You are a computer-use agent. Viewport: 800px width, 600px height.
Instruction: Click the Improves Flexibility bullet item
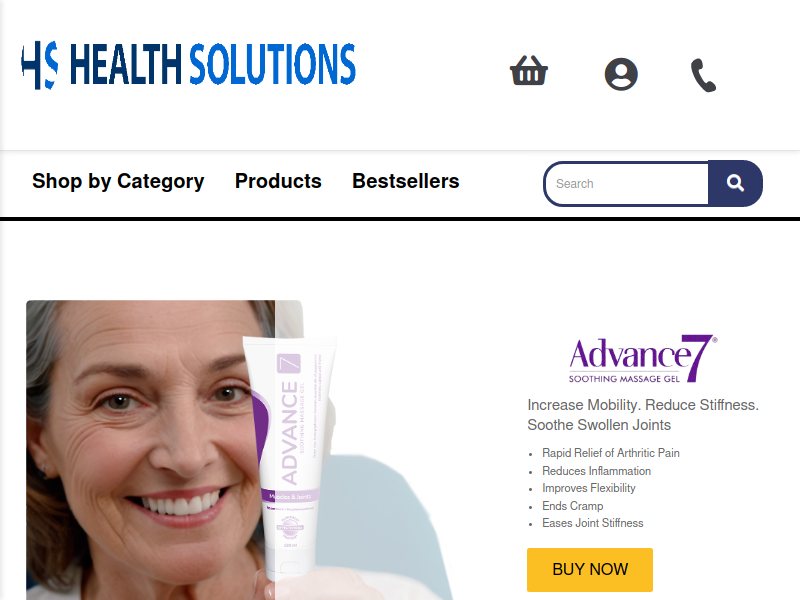pos(589,488)
